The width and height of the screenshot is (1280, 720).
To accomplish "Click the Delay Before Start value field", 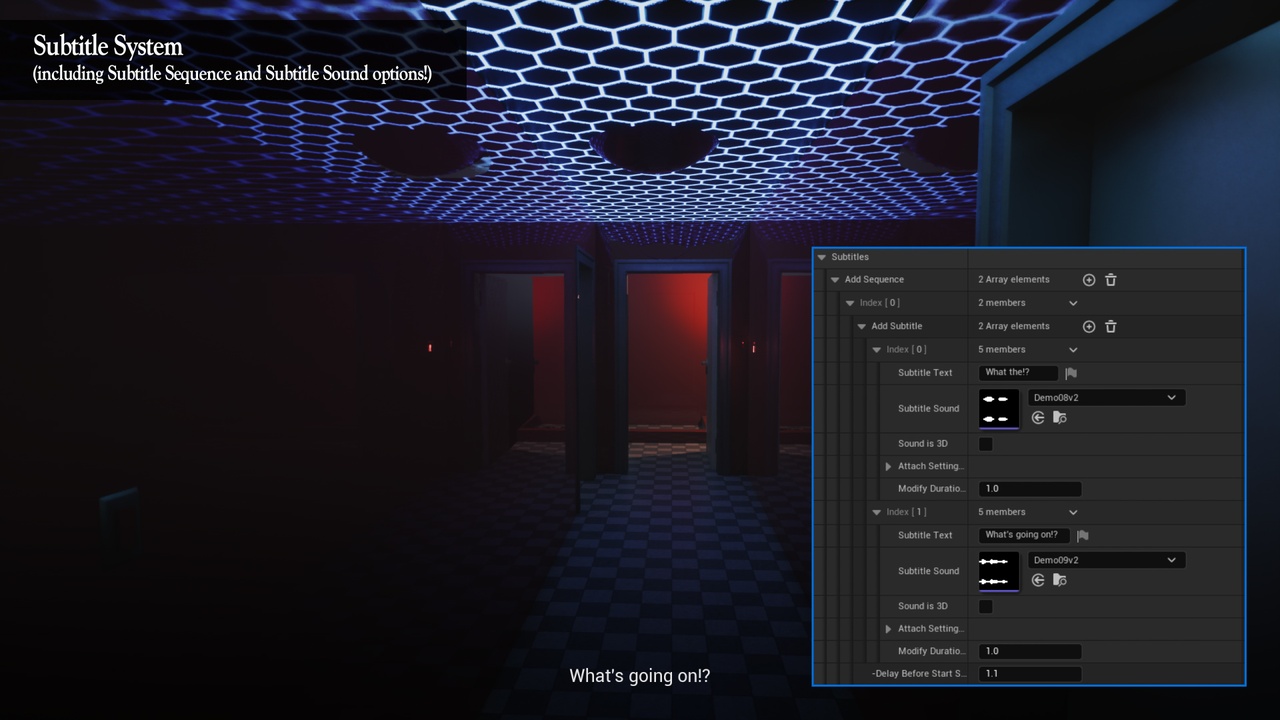I will pyautogui.click(x=1029, y=674).
